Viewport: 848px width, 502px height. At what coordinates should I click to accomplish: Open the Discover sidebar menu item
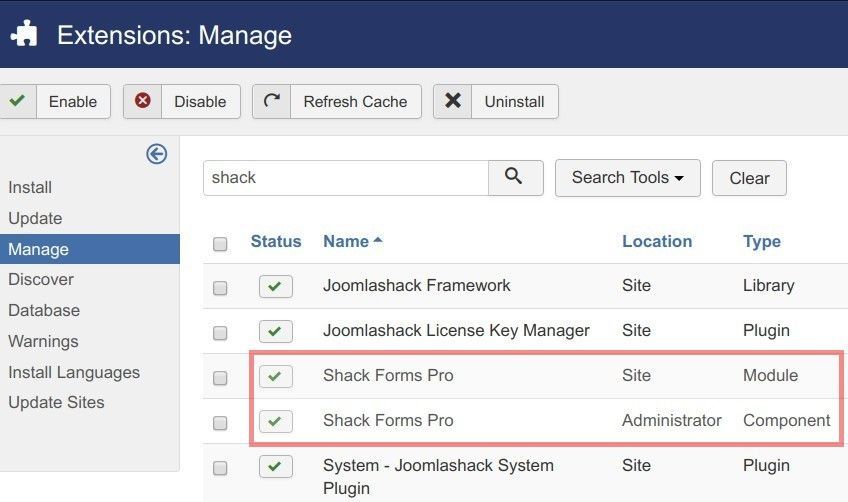pos(41,280)
